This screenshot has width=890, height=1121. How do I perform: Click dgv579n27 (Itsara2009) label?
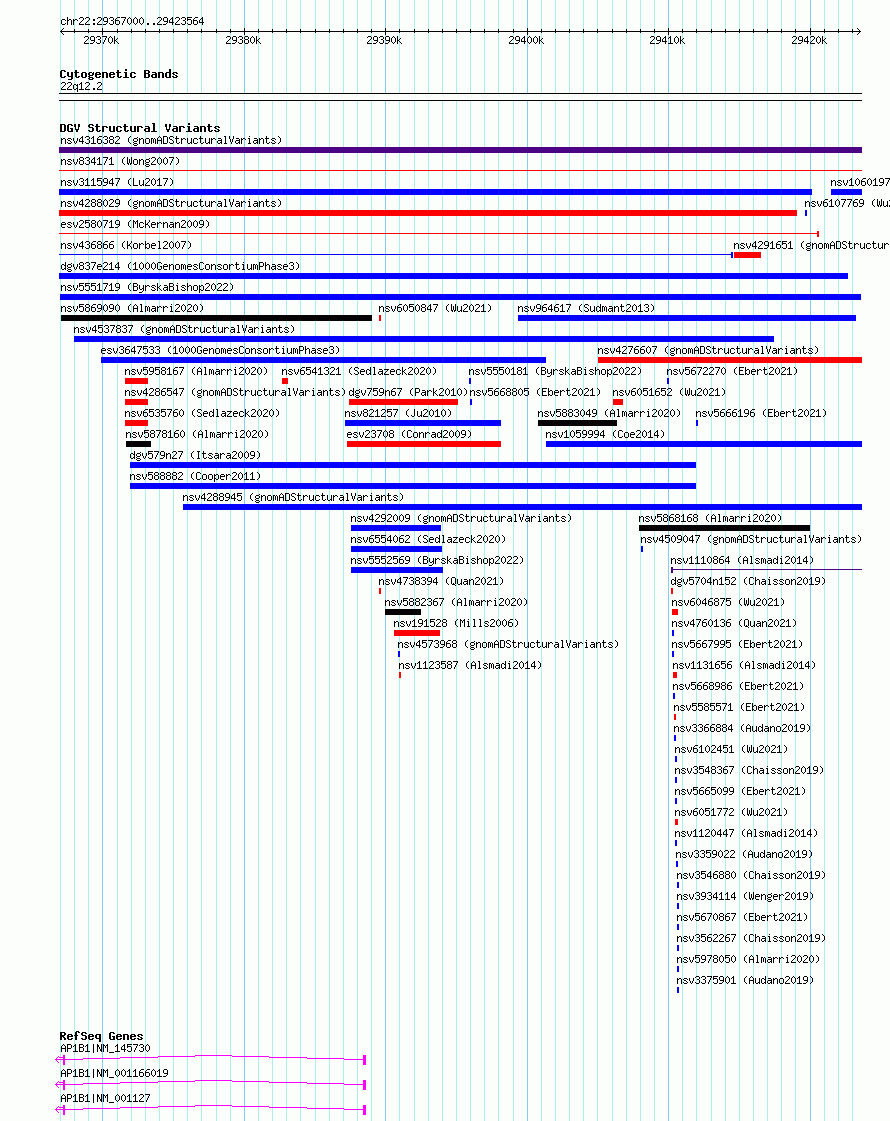coord(195,455)
